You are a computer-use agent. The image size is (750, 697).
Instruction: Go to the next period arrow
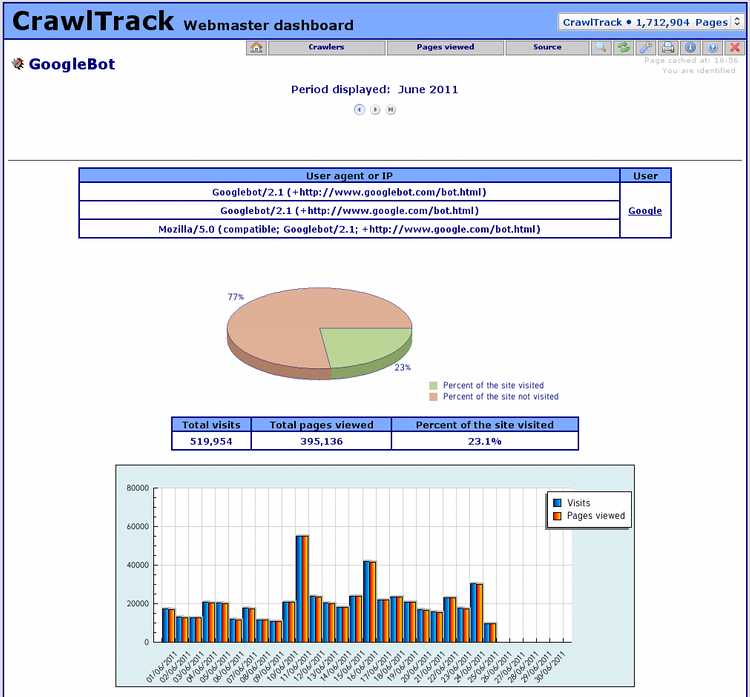tap(375, 110)
